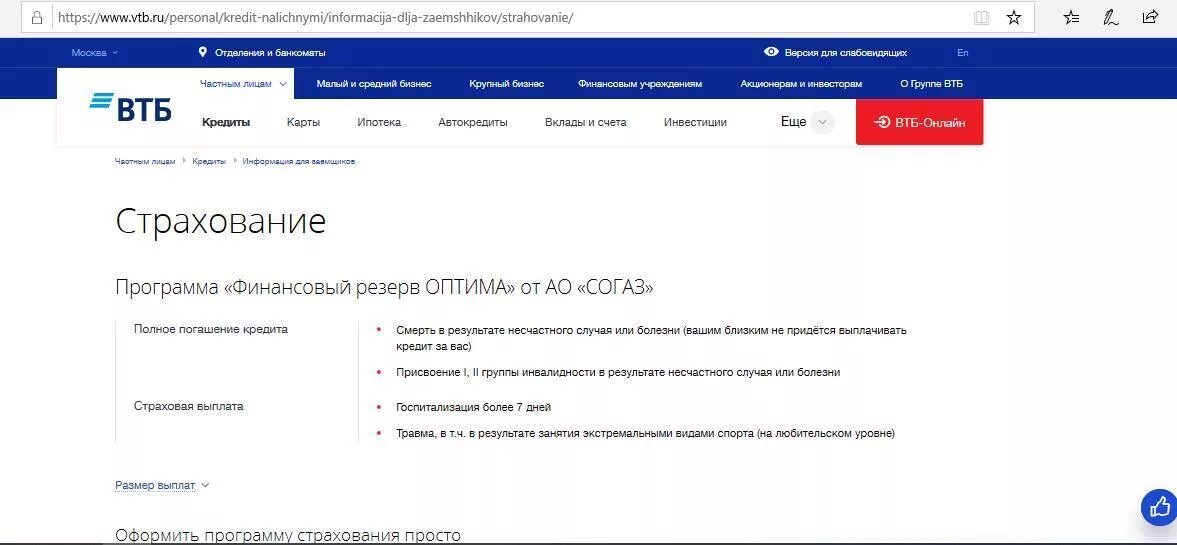Image resolution: width=1177 pixels, height=545 pixels.
Task: Click the Госпитализация более 7 дней item
Action: pyautogui.click(x=474, y=407)
